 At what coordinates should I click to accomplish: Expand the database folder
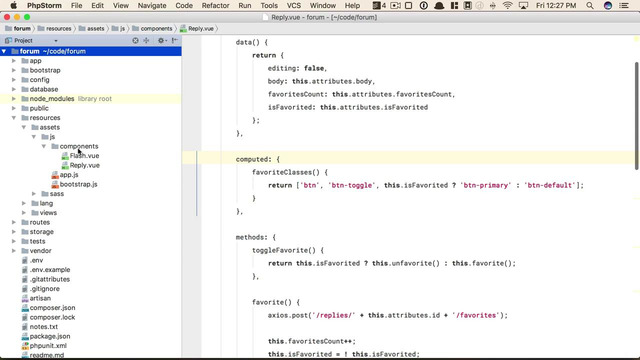pyautogui.click(x=14, y=89)
